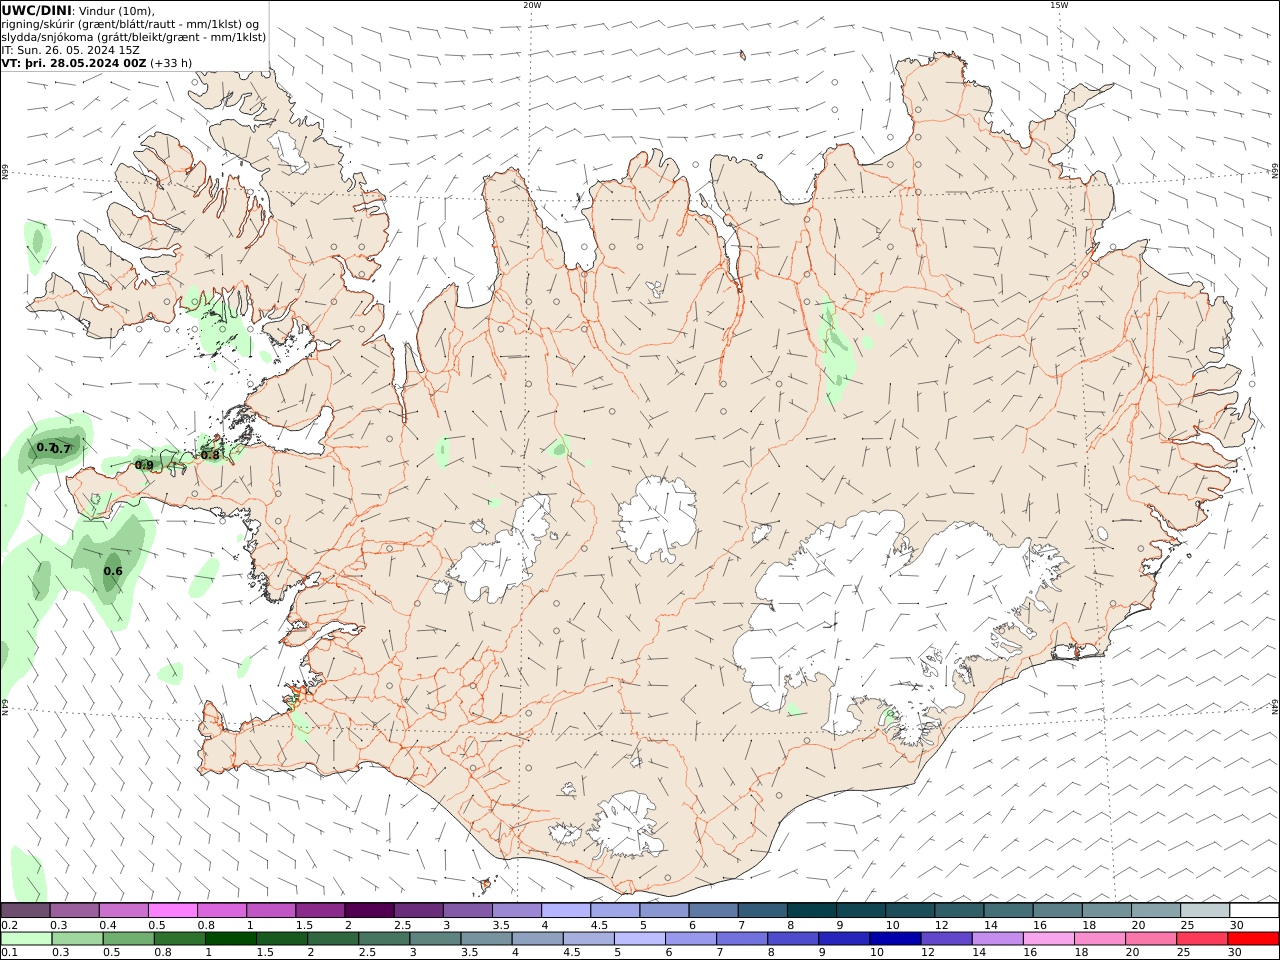Select the pale gray 25 swatch in the upper snow scale

(1204, 911)
